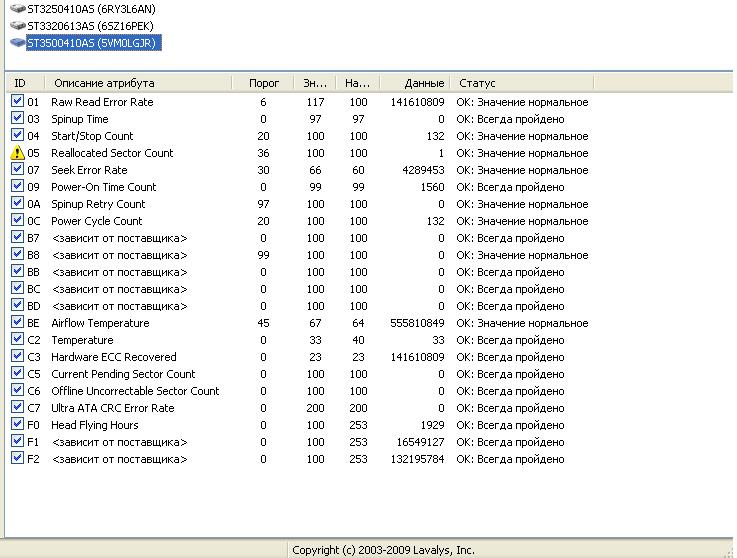The height and width of the screenshot is (558, 737).
Task: Sort by На... worst column header
Action: (358, 83)
